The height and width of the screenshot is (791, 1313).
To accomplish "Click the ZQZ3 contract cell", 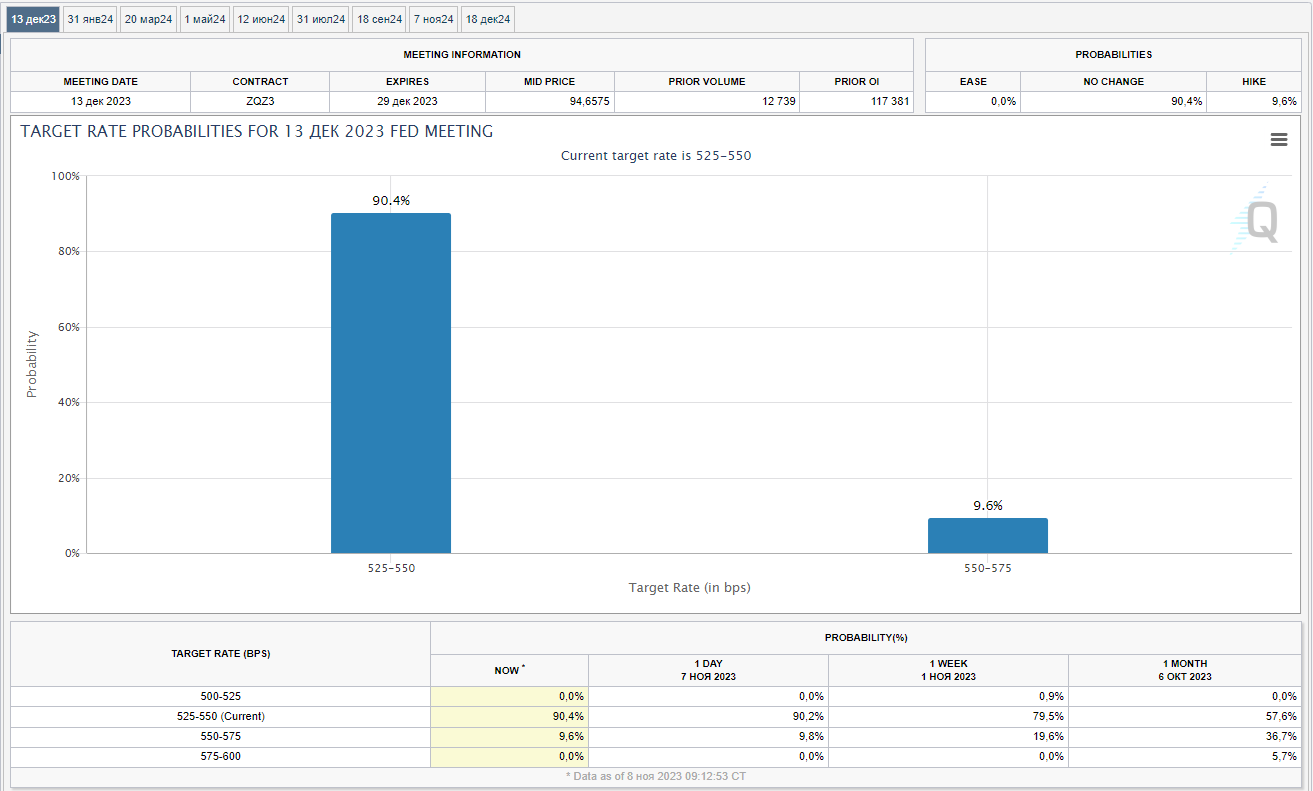I will [x=260, y=101].
